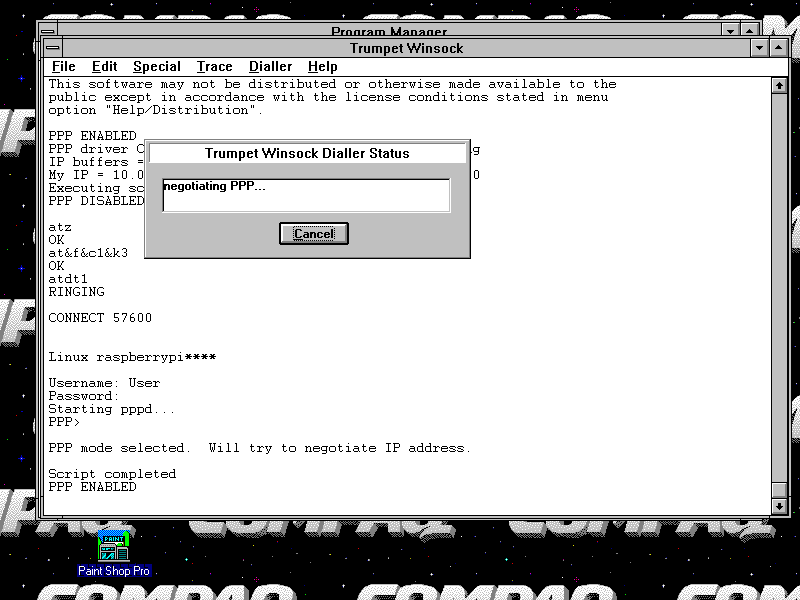This screenshot has height=600, width=800.
Task: Click the Trumpet Winsock Dialler Status title
Action: point(307,154)
